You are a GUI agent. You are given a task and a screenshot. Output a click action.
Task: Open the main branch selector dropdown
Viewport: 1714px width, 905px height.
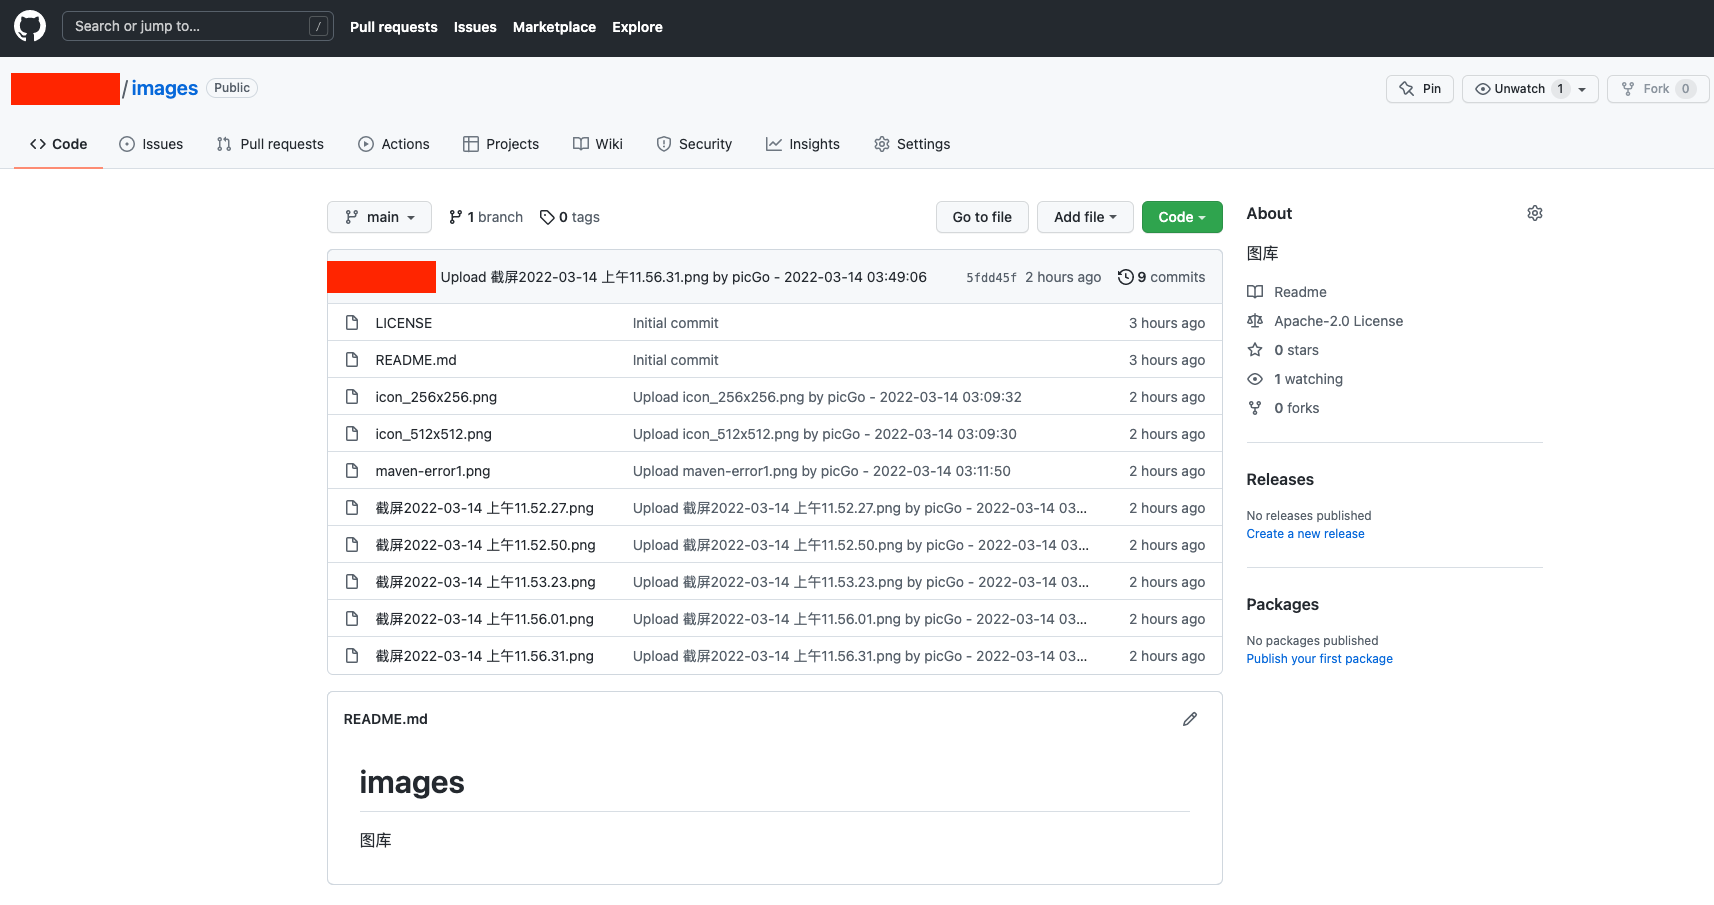coord(379,217)
